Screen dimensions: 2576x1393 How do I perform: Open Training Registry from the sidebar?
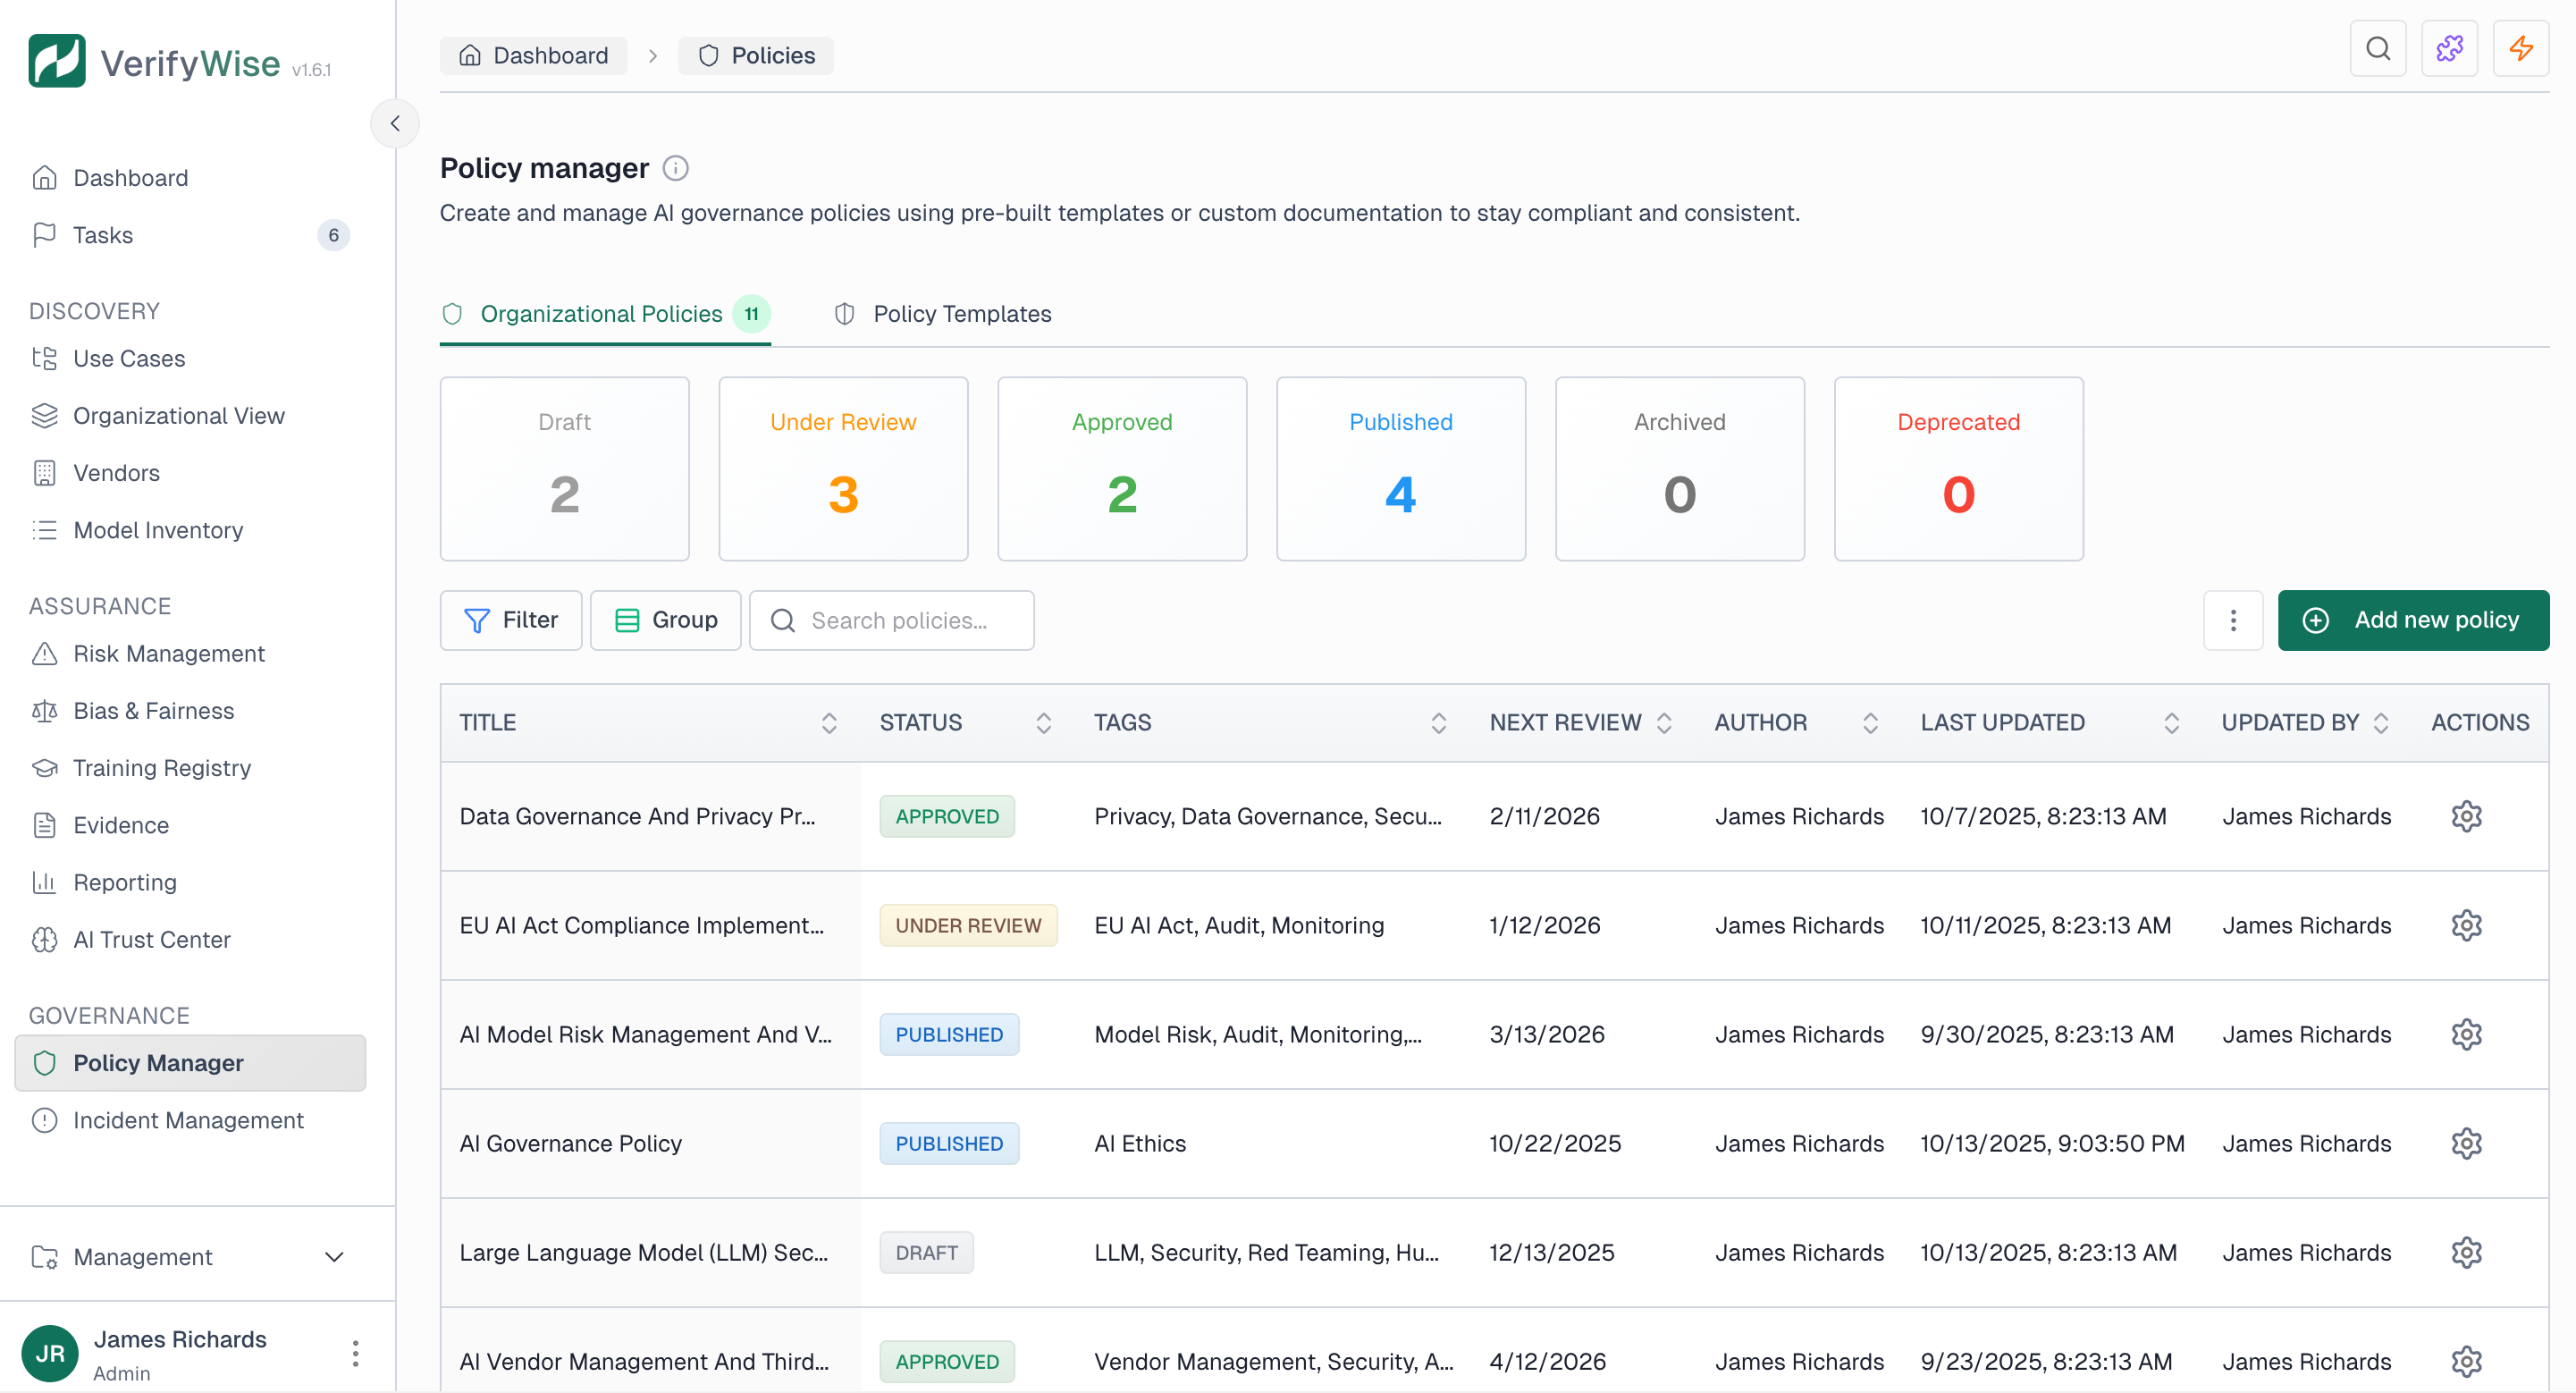click(x=161, y=767)
